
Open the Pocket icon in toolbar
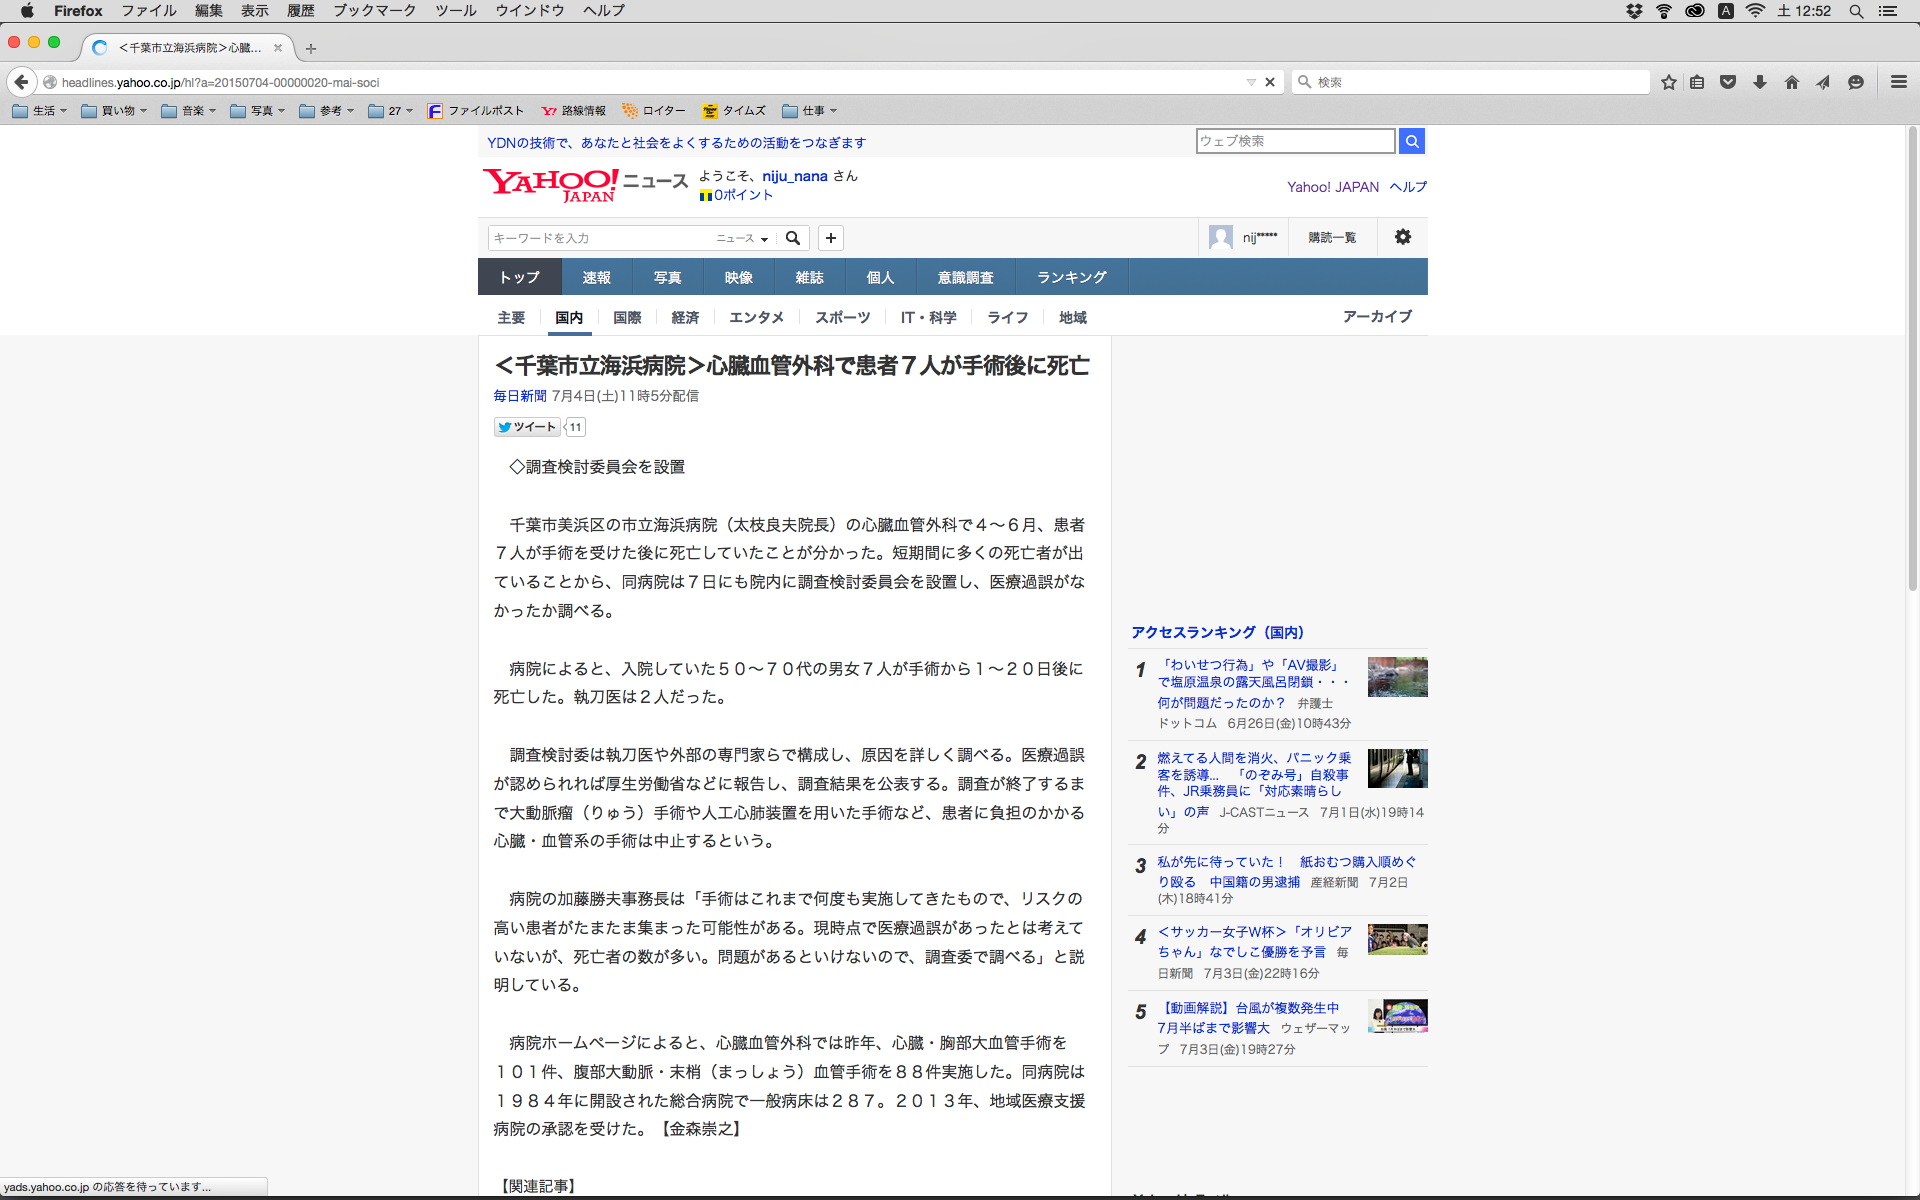click(x=1728, y=82)
